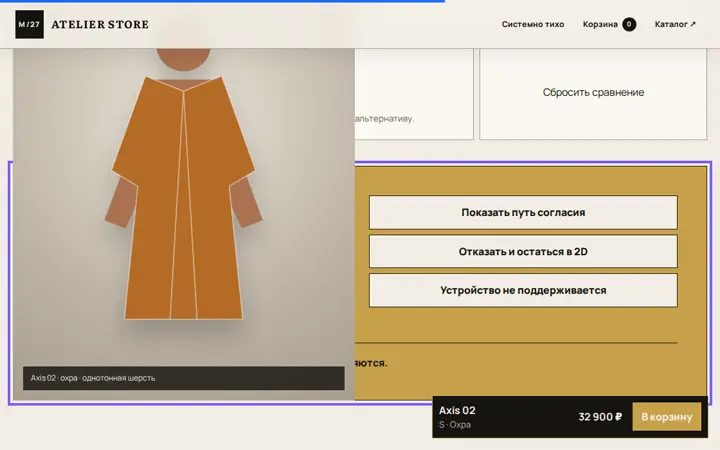Click the 32 900 ₽ price
Viewport: 720px width, 450px height.
pyautogui.click(x=600, y=417)
